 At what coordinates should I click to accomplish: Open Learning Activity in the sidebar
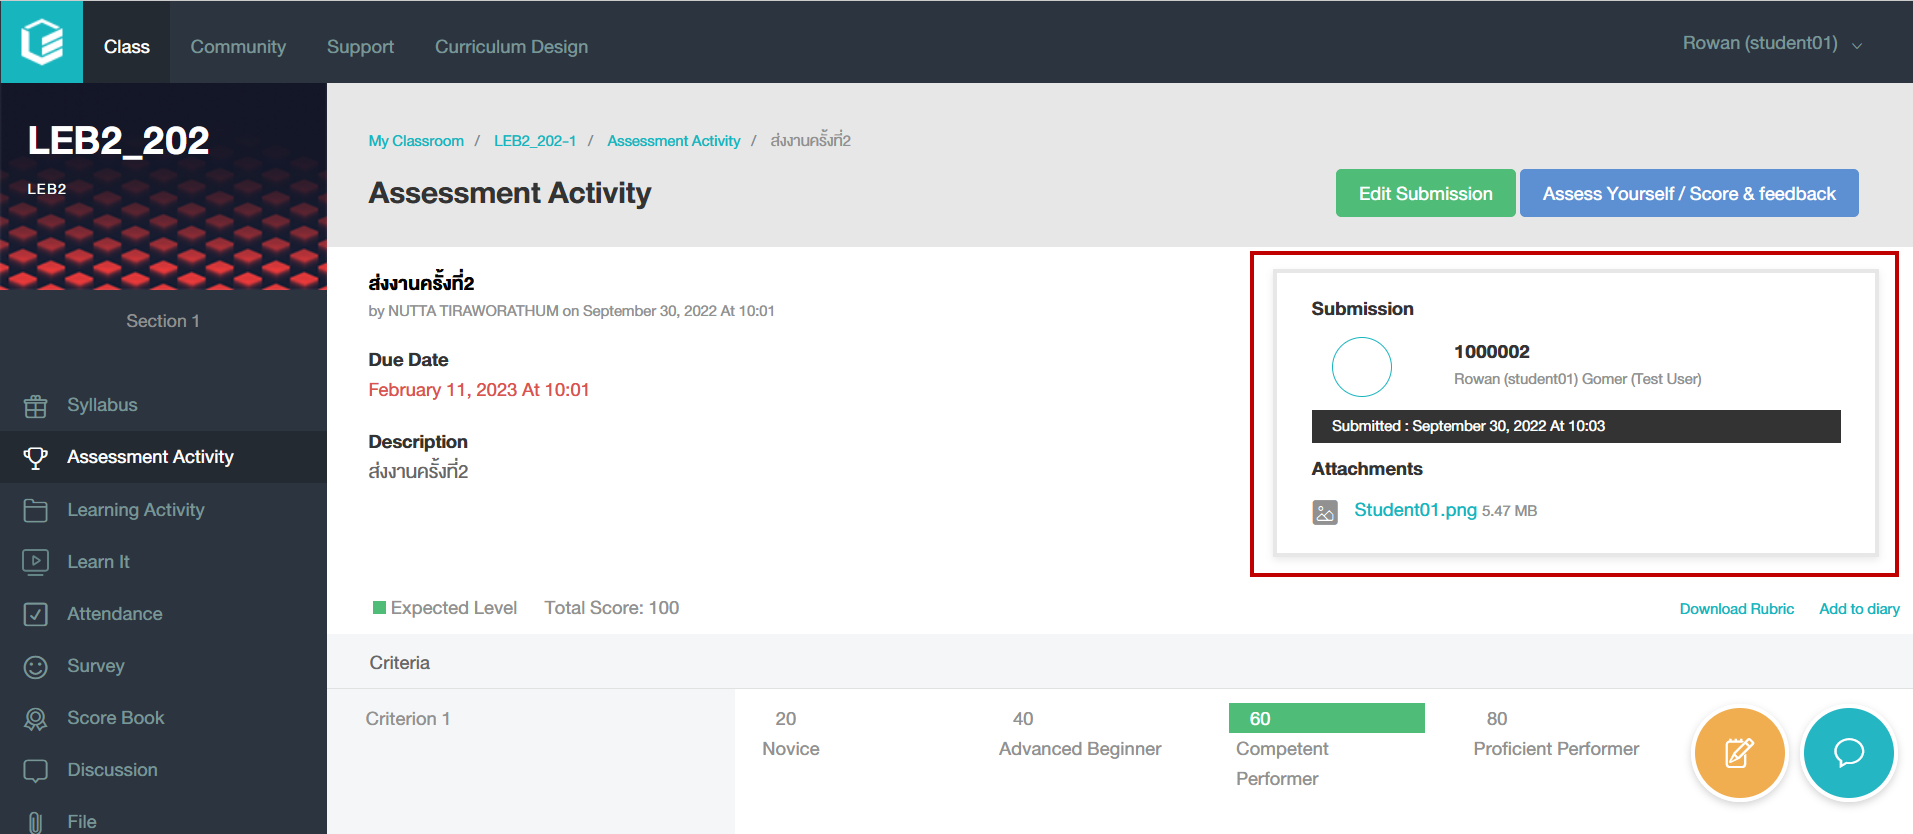click(163, 510)
